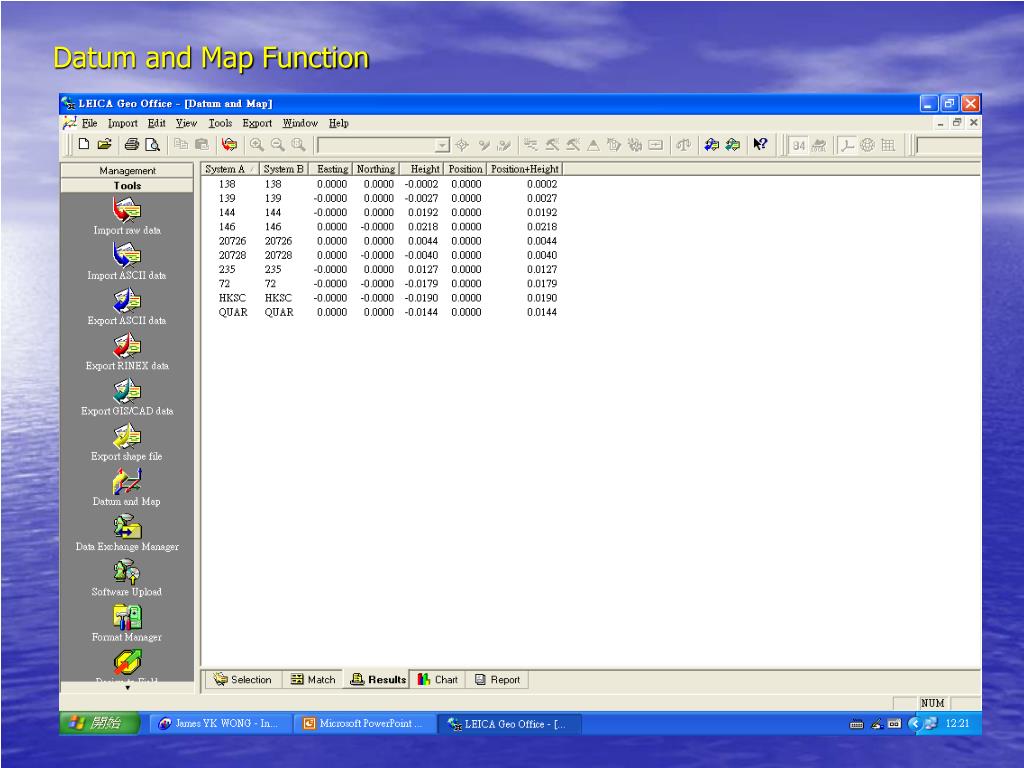This screenshot has width=1024, height=768.
Task: Sort by System A column header
Action: click(229, 169)
